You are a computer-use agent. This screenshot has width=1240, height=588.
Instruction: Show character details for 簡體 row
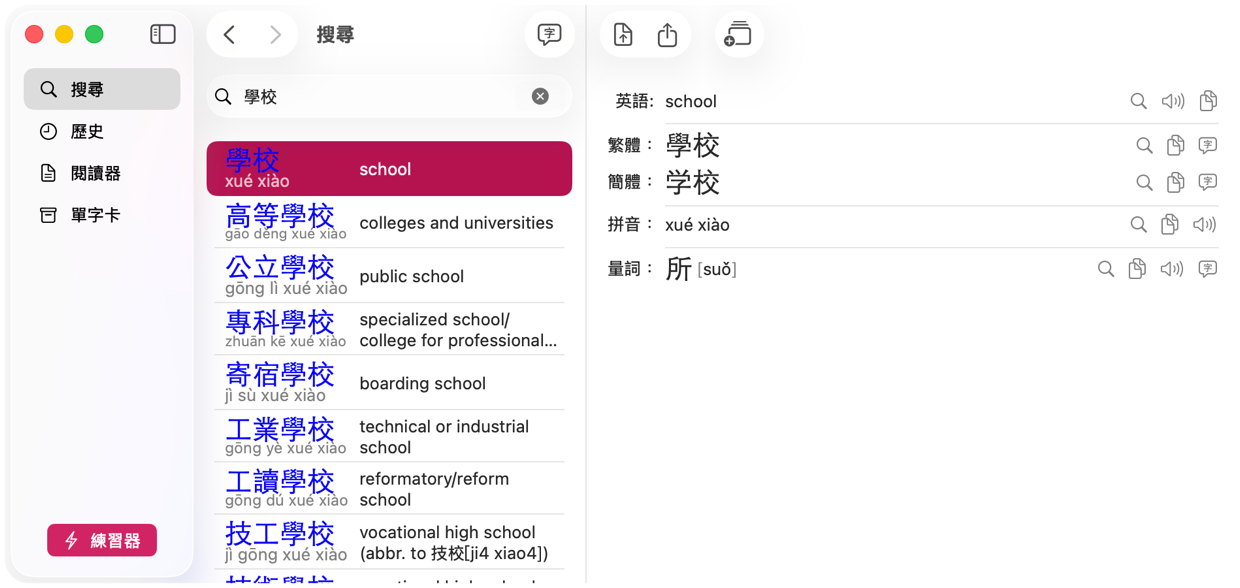[x=1208, y=183]
